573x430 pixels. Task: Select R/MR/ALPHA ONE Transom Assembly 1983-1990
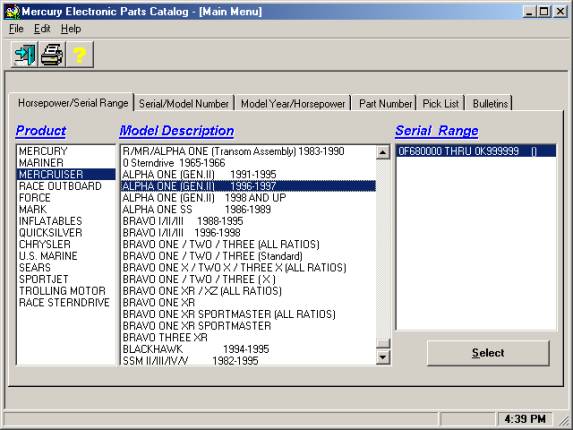248,151
